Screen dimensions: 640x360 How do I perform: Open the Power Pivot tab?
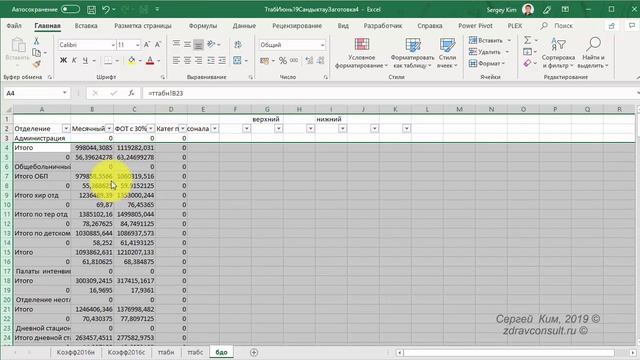click(475, 26)
